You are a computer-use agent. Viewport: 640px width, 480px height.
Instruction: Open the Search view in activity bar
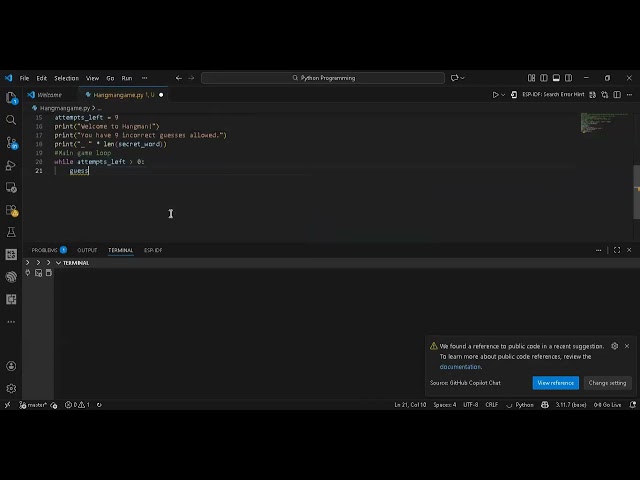coord(11,120)
